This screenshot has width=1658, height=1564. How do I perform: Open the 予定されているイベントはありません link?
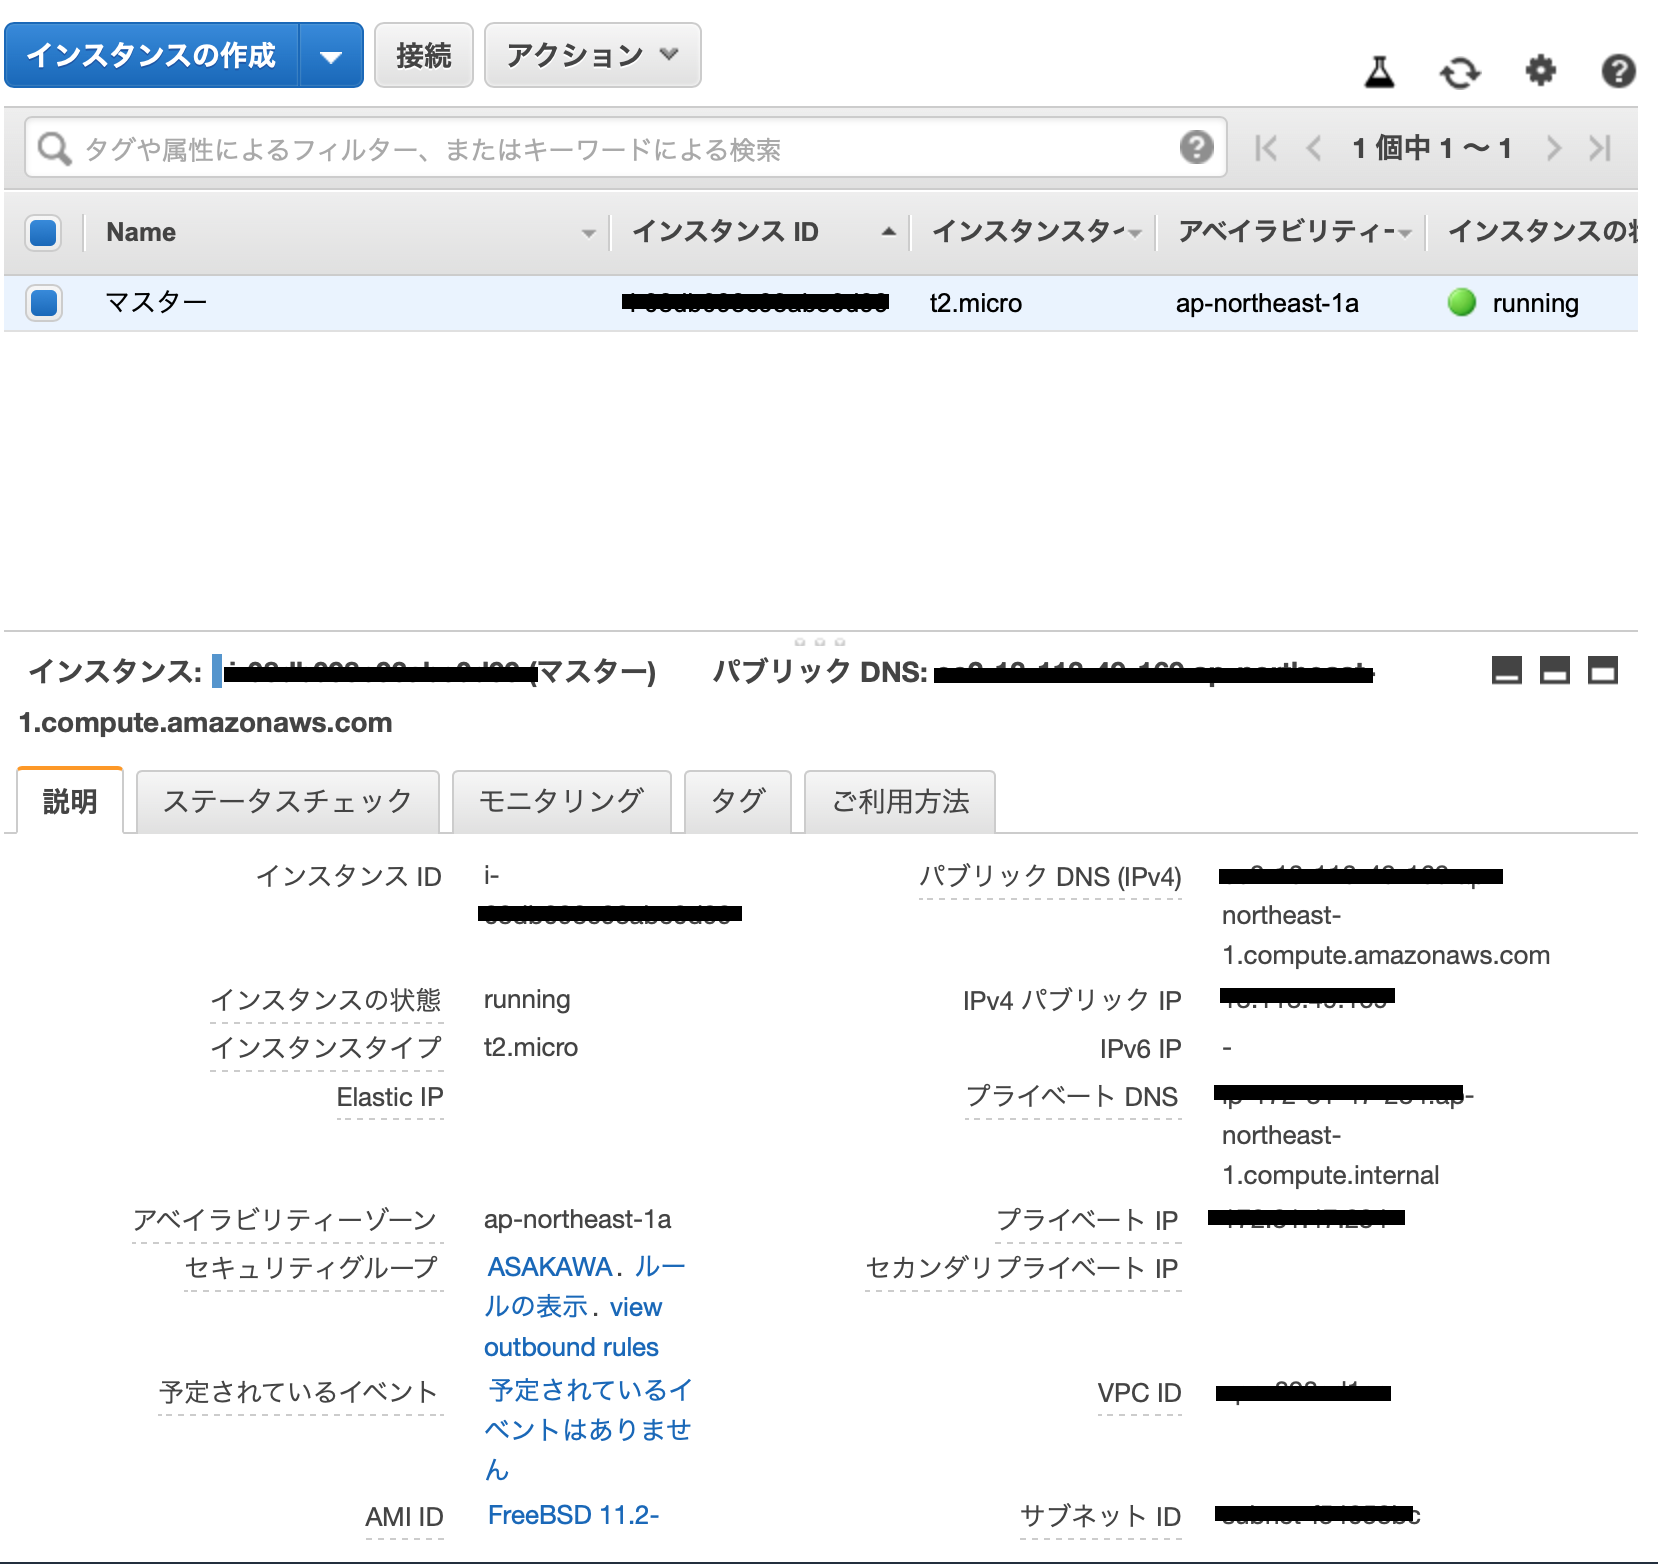(590, 1429)
